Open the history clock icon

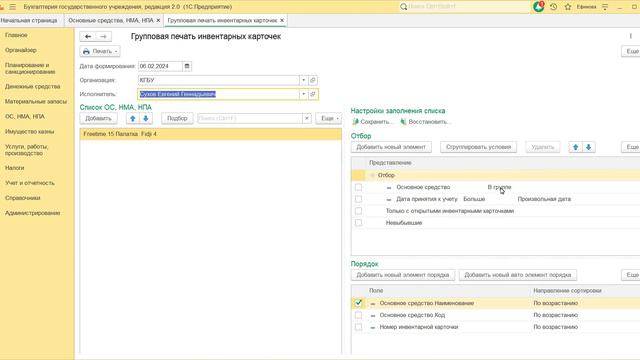[x=553, y=7]
